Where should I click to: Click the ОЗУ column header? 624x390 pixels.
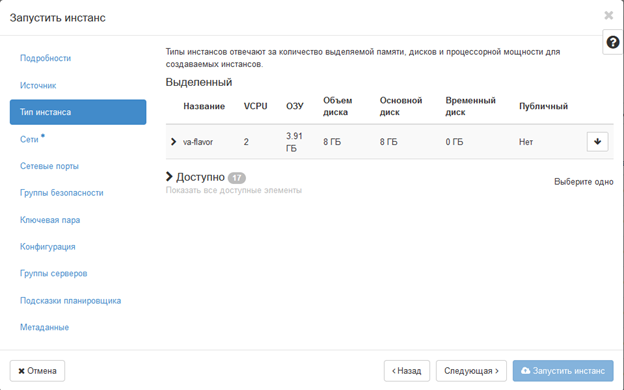tap(295, 106)
